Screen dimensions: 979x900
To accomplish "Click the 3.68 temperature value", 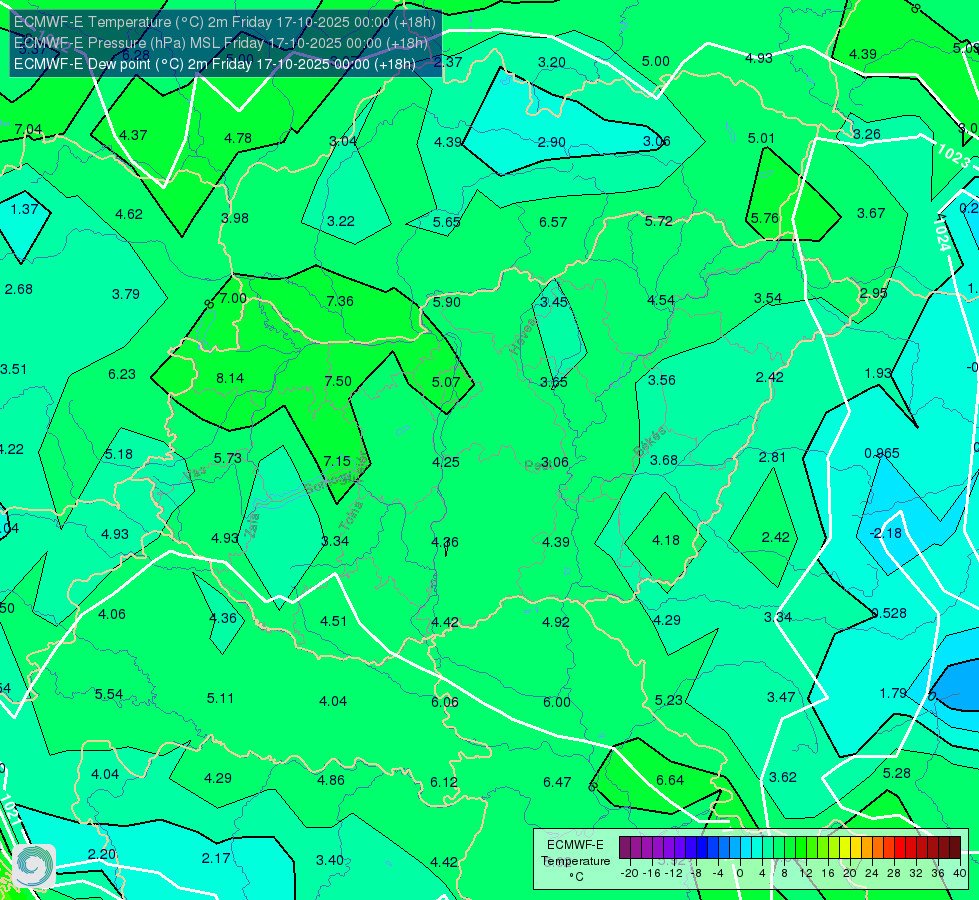I will [x=663, y=460].
